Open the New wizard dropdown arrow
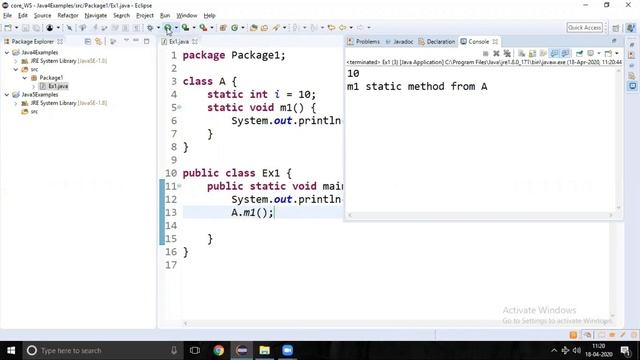The image size is (640, 360). pos(16,28)
